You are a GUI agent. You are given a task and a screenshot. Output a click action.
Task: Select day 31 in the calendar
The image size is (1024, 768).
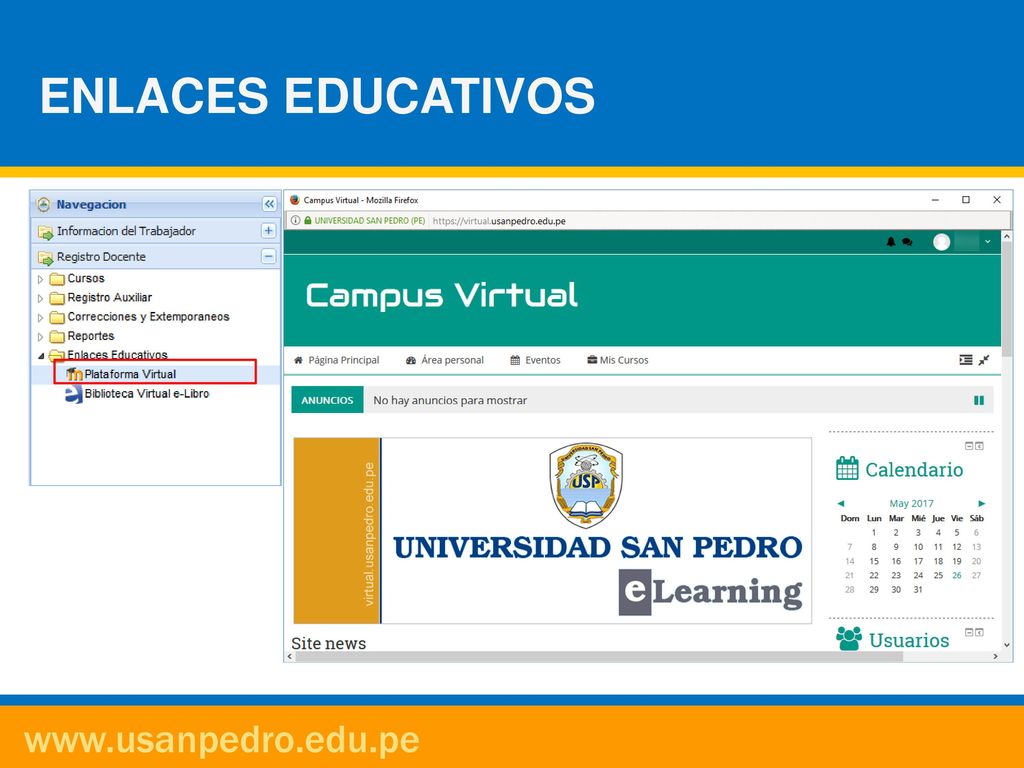[918, 590]
